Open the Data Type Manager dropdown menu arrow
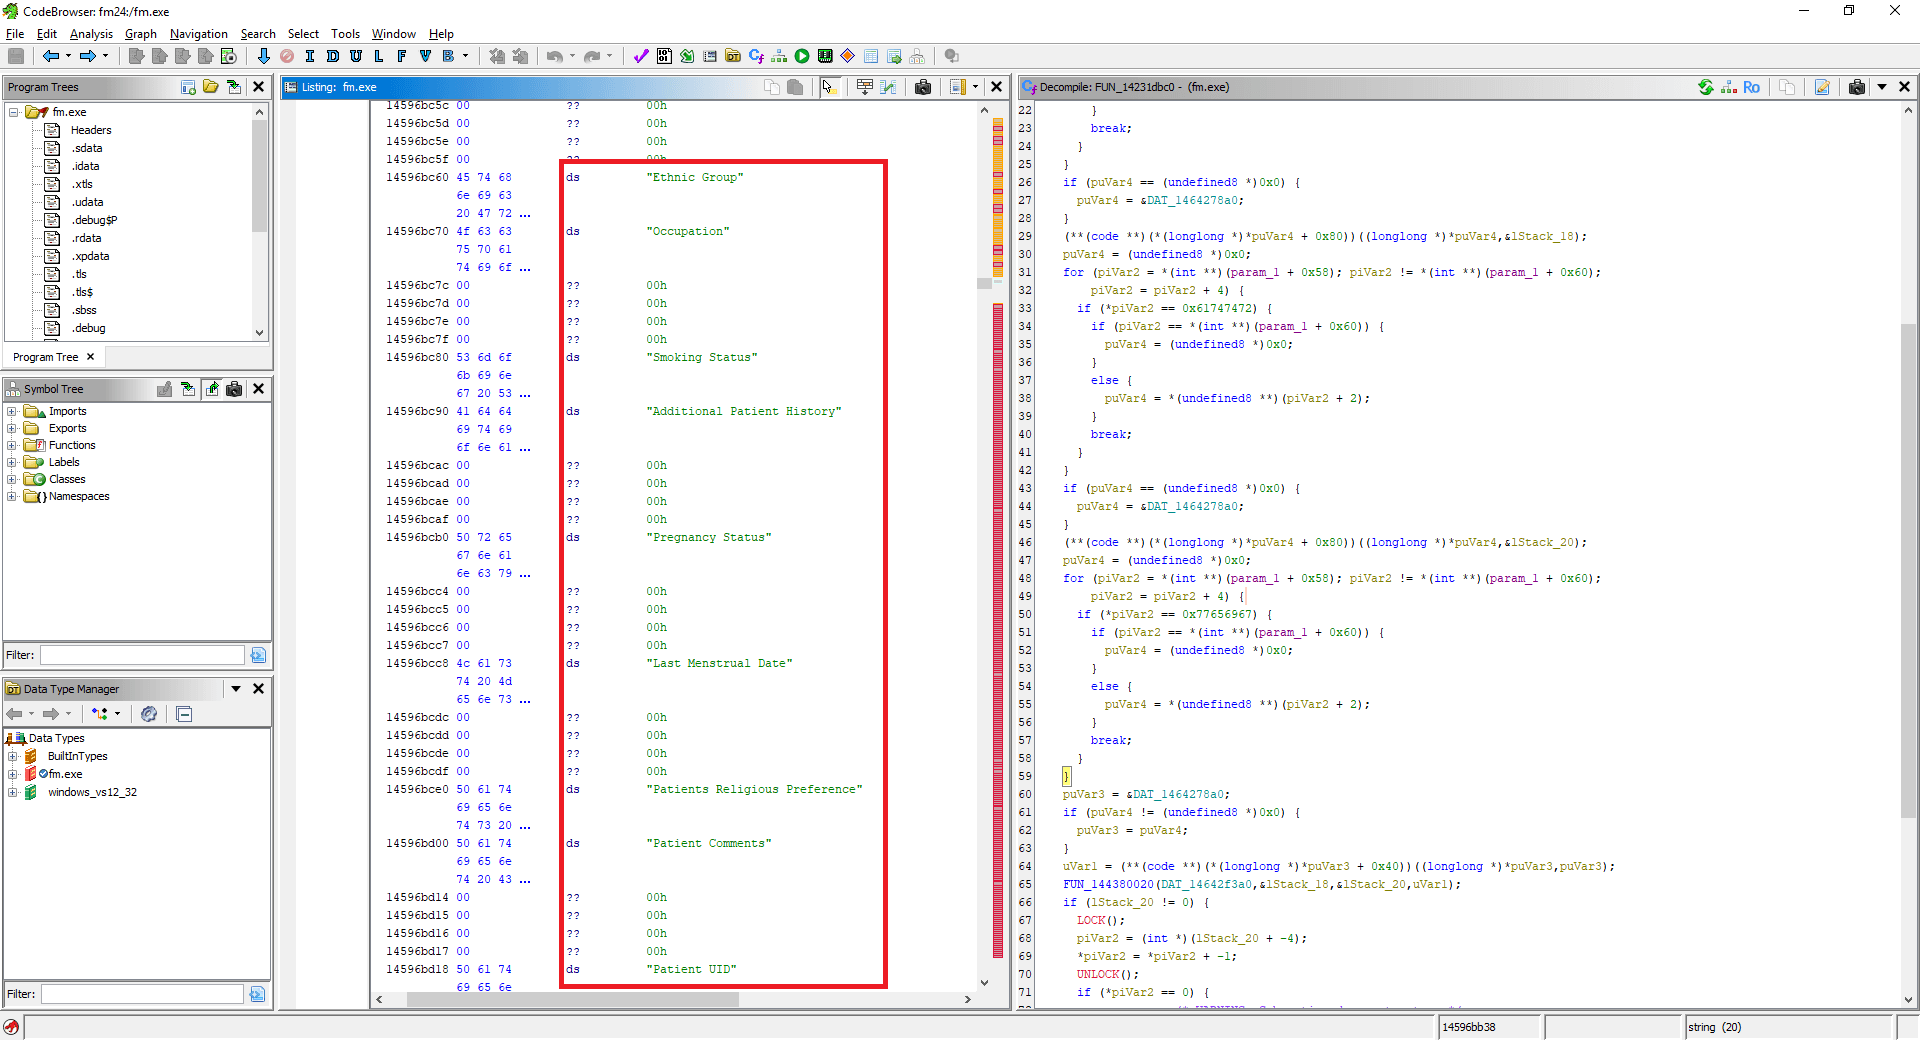The height and width of the screenshot is (1040, 1920). coord(236,688)
